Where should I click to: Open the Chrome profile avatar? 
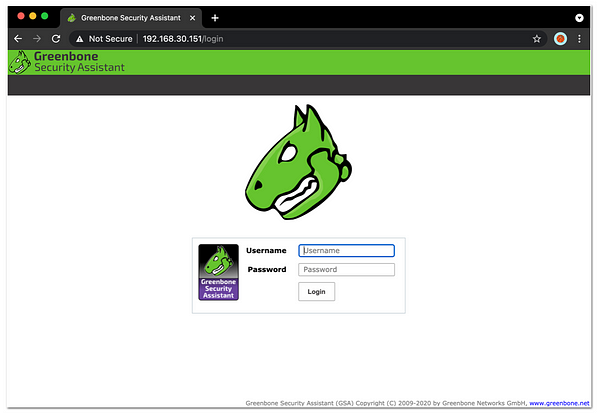click(x=560, y=39)
